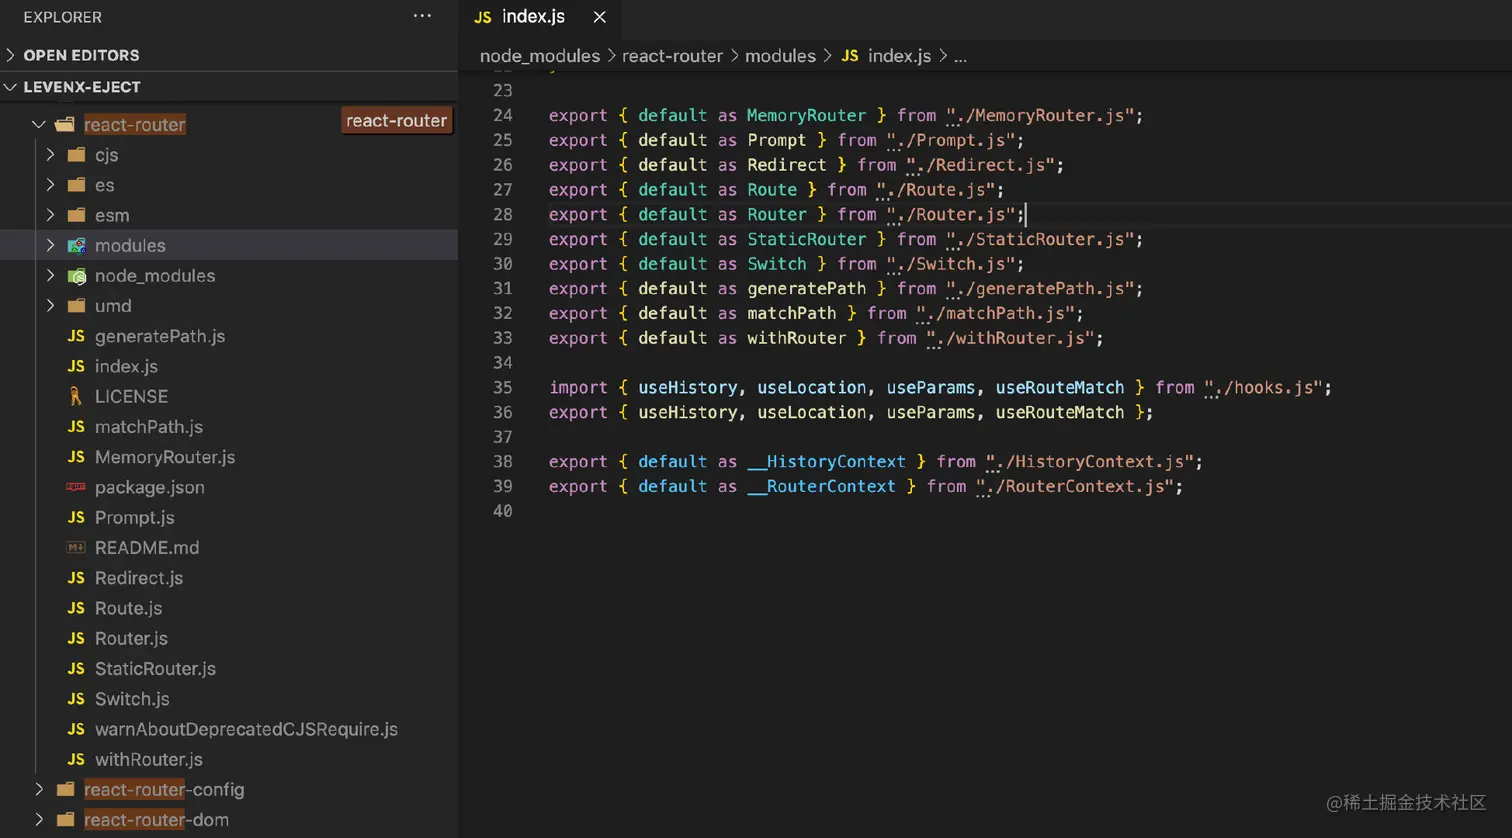1512x838 pixels.
Task: Click the LICENSE file icon
Action: click(76, 397)
